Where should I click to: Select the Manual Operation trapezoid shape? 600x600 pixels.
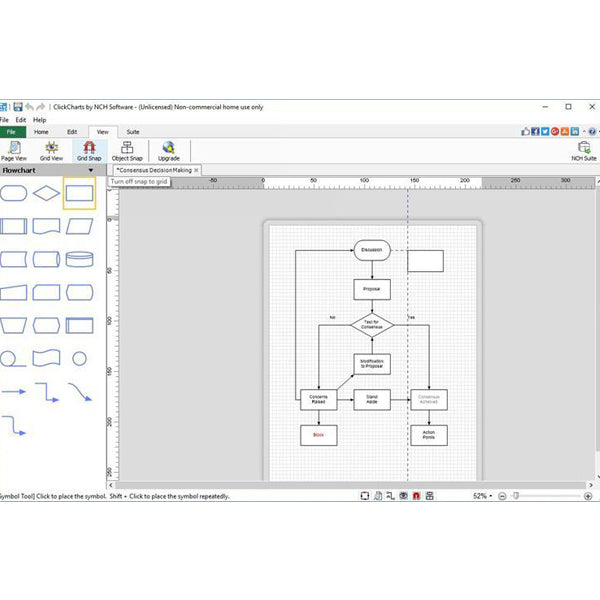click(14, 325)
